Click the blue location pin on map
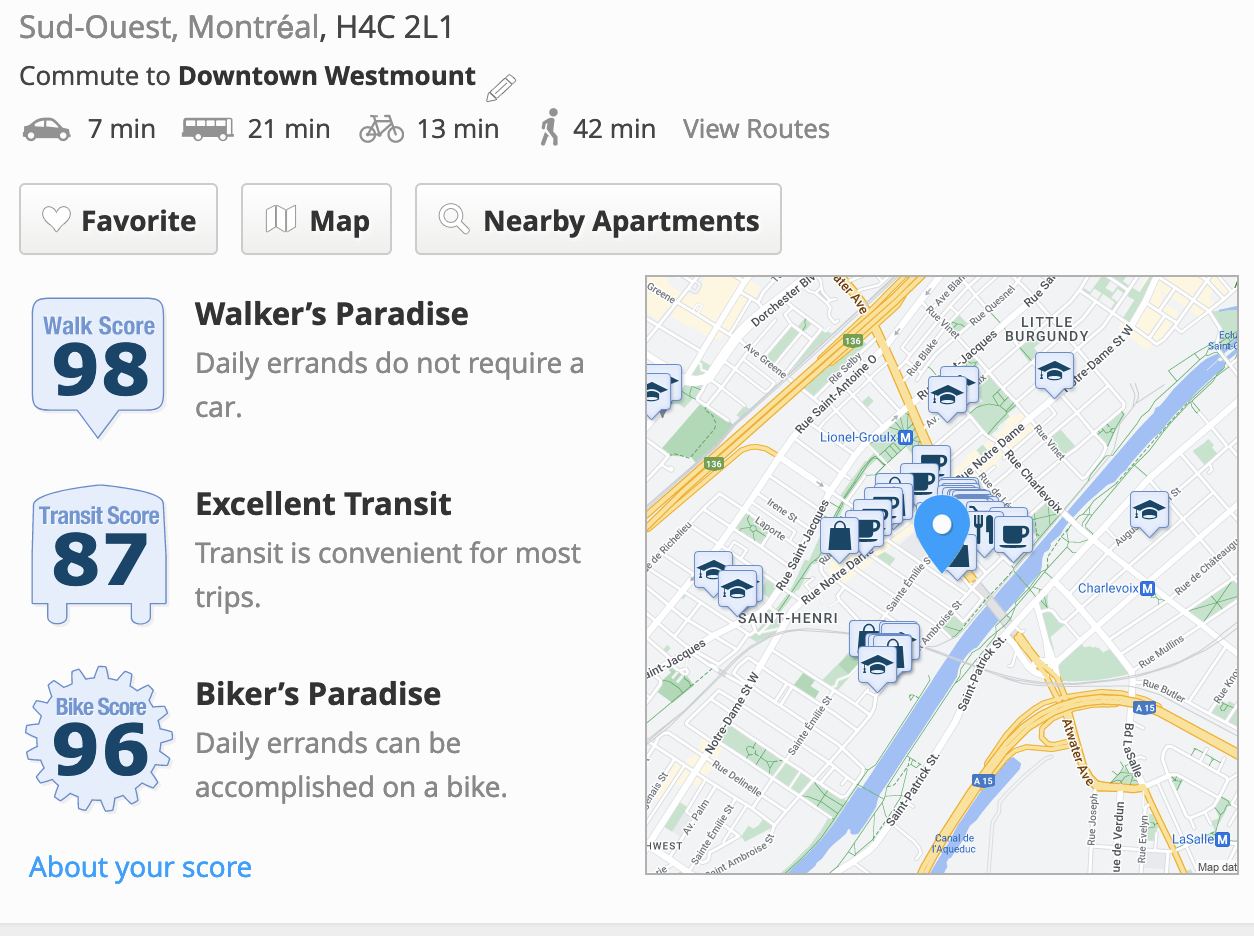1254x936 pixels. pos(941,530)
